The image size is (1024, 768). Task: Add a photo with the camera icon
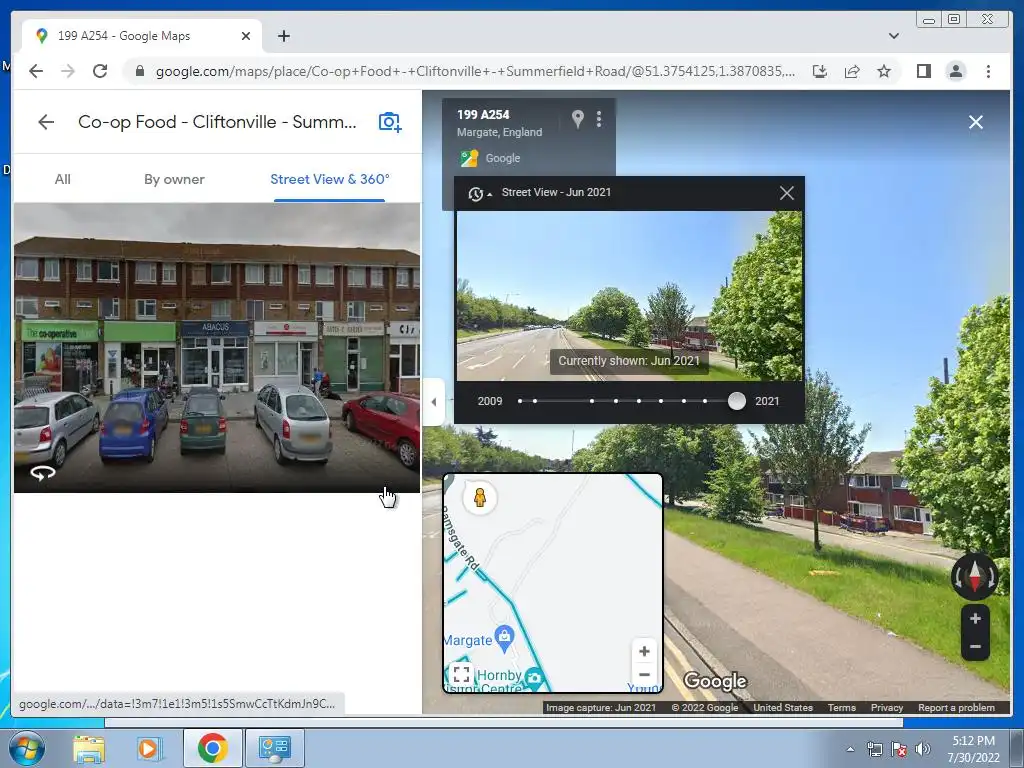coord(389,122)
